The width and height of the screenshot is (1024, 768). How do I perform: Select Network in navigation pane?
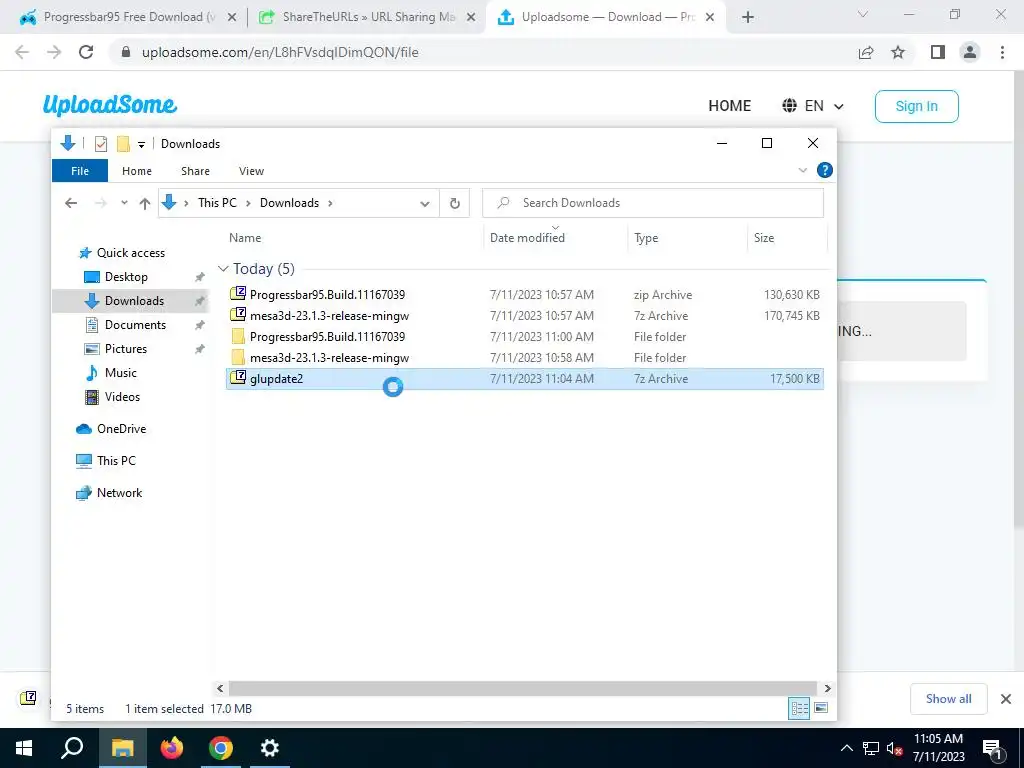119,493
